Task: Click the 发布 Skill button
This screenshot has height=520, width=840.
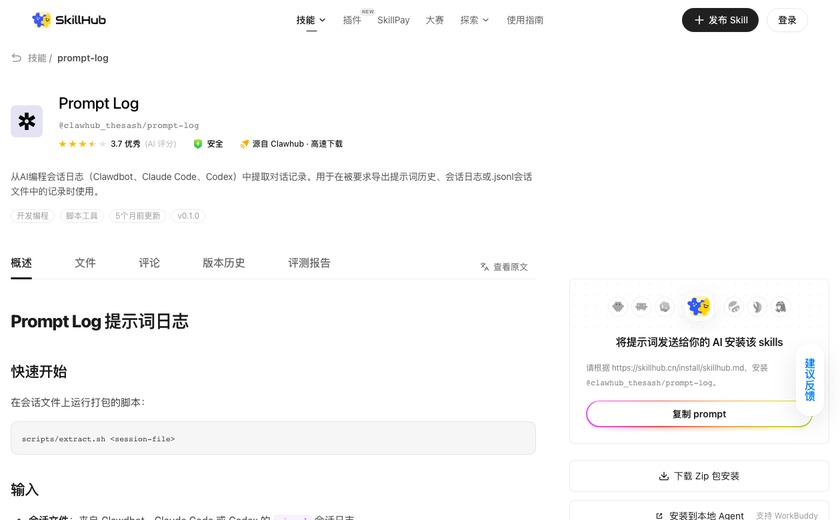Action: click(x=720, y=20)
